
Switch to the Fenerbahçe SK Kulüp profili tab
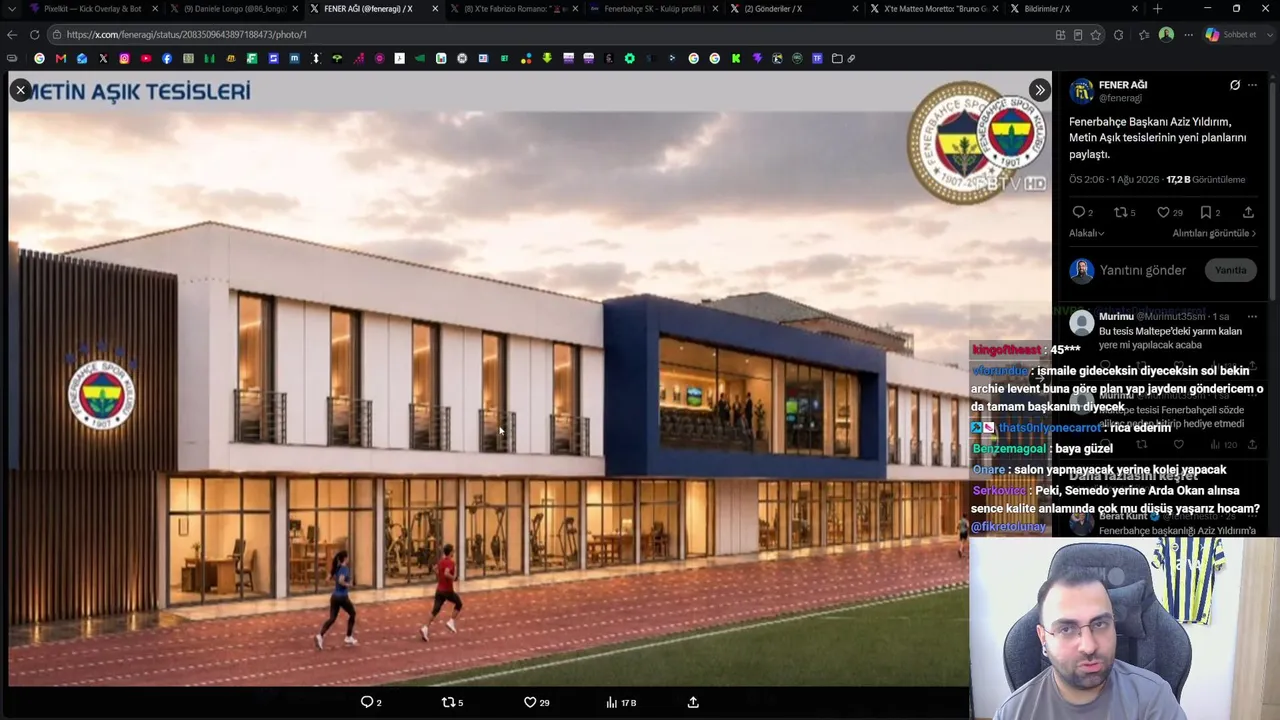[x=653, y=9]
